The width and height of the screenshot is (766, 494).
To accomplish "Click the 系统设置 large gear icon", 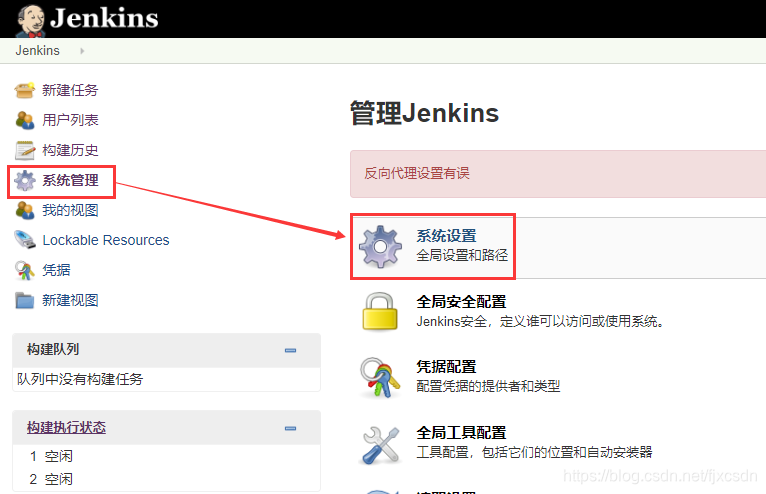I will [381, 247].
